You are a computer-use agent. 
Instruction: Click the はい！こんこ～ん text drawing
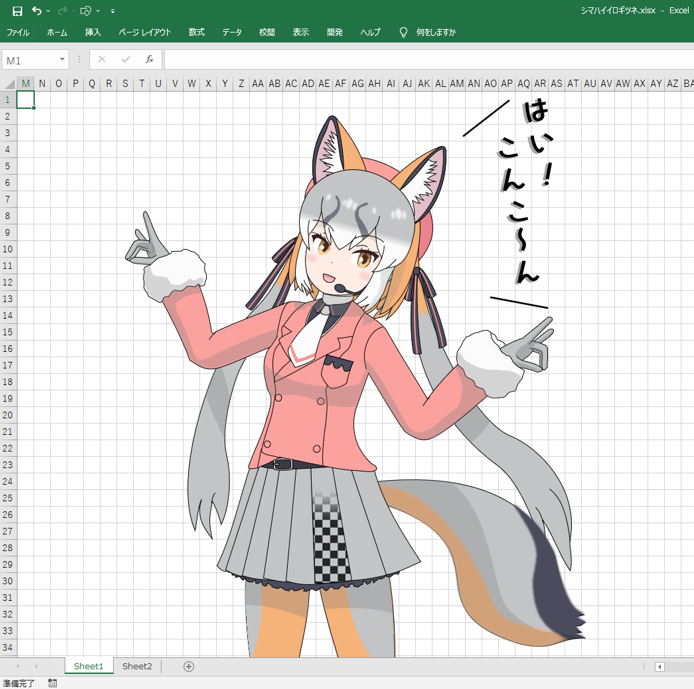pos(525,193)
